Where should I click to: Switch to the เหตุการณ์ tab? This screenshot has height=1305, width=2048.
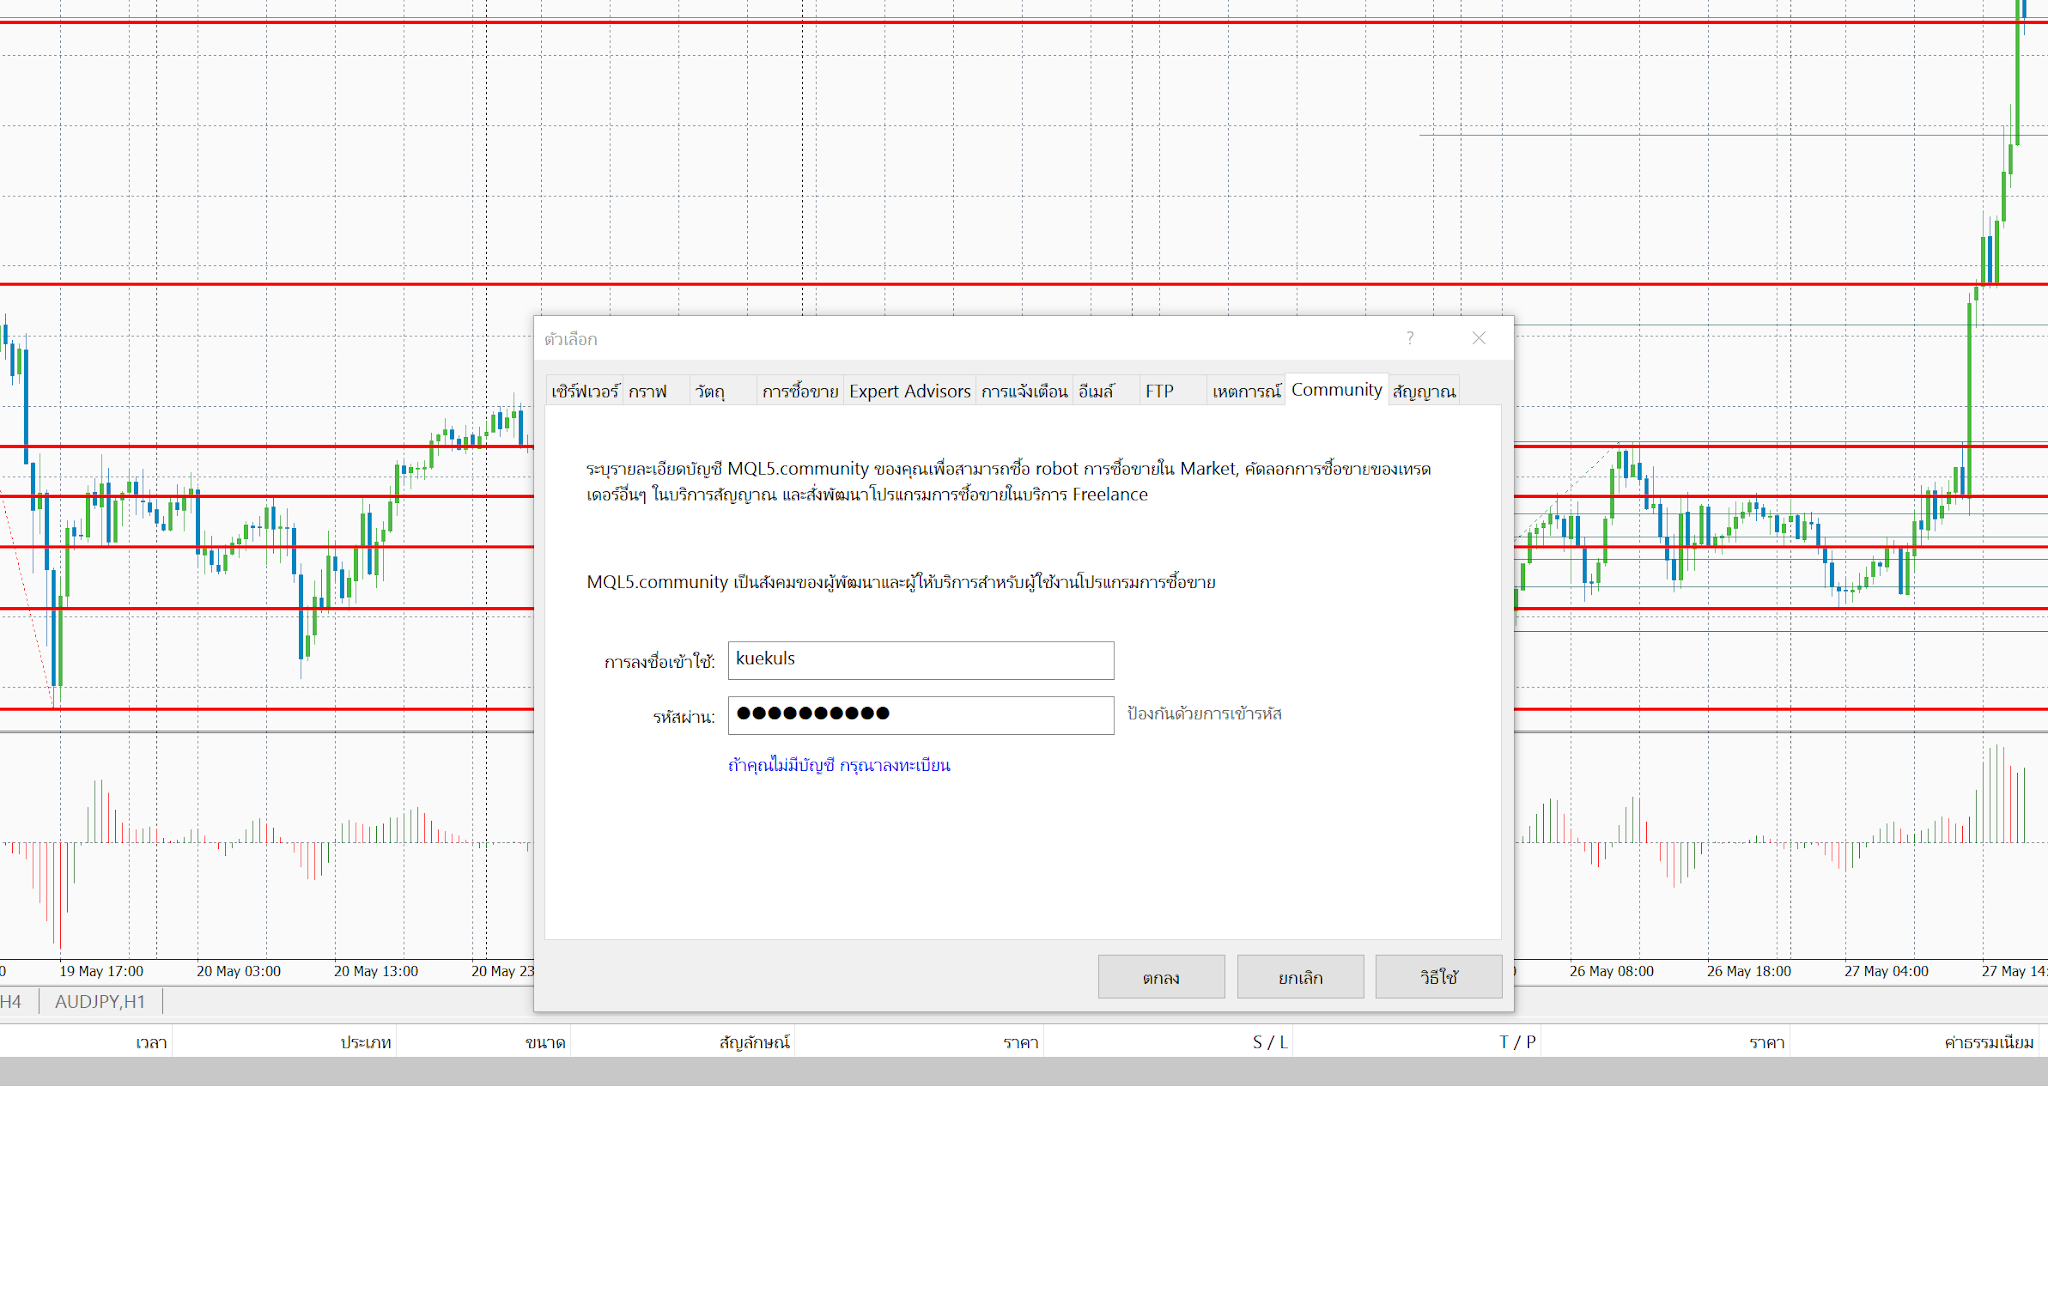click(1246, 391)
